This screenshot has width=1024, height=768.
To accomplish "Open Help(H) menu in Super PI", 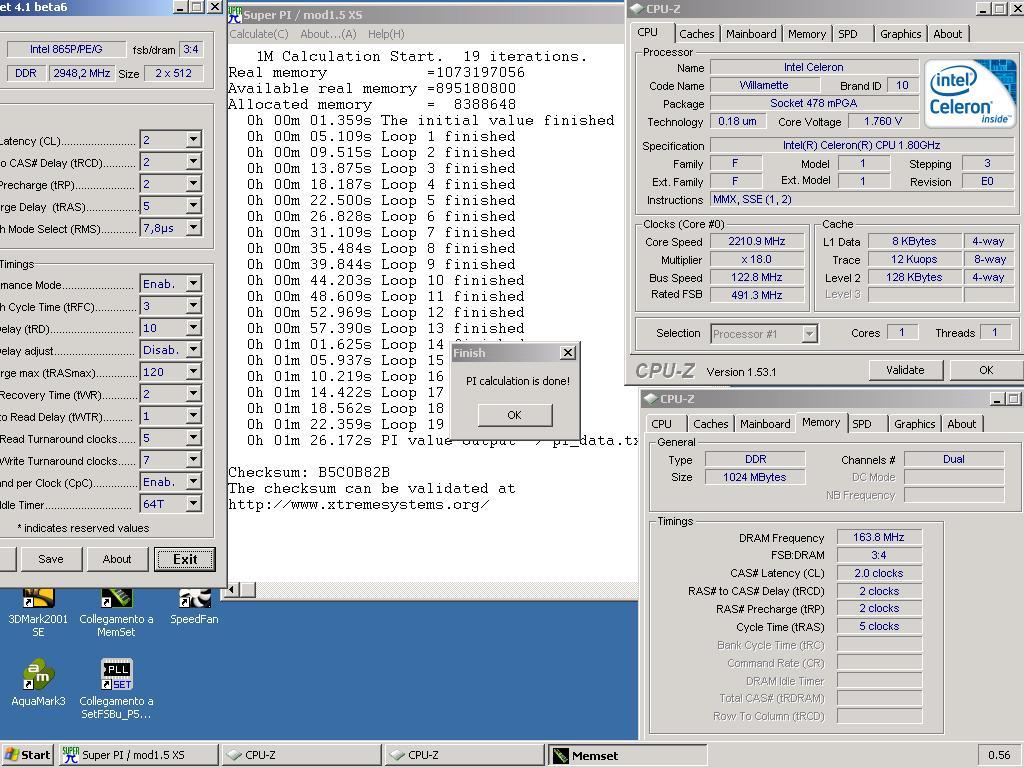I will (x=386, y=34).
